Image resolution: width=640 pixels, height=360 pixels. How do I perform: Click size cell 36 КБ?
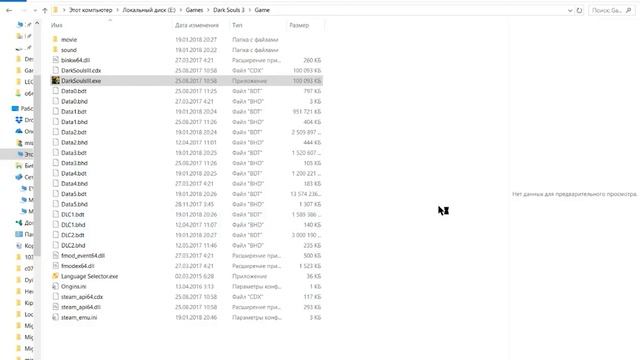click(314, 276)
